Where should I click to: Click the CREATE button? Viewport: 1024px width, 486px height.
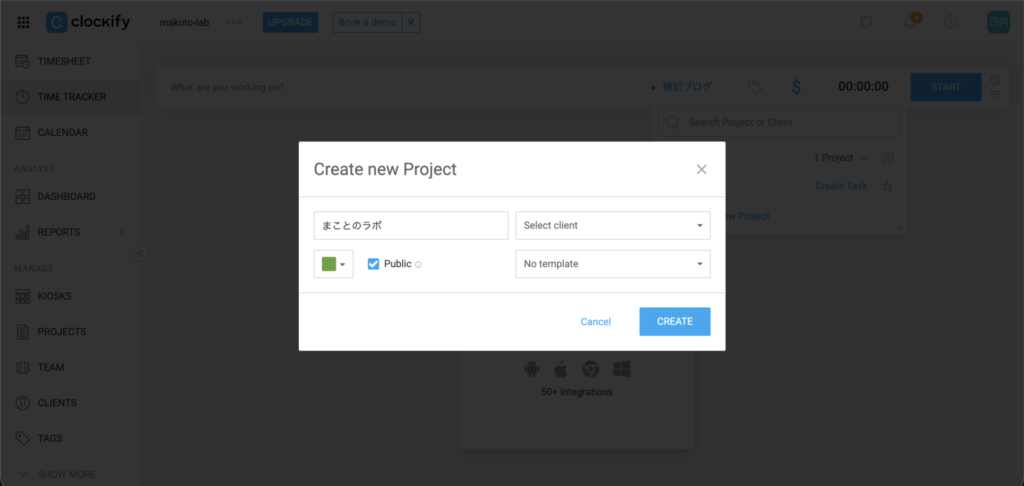coord(674,321)
